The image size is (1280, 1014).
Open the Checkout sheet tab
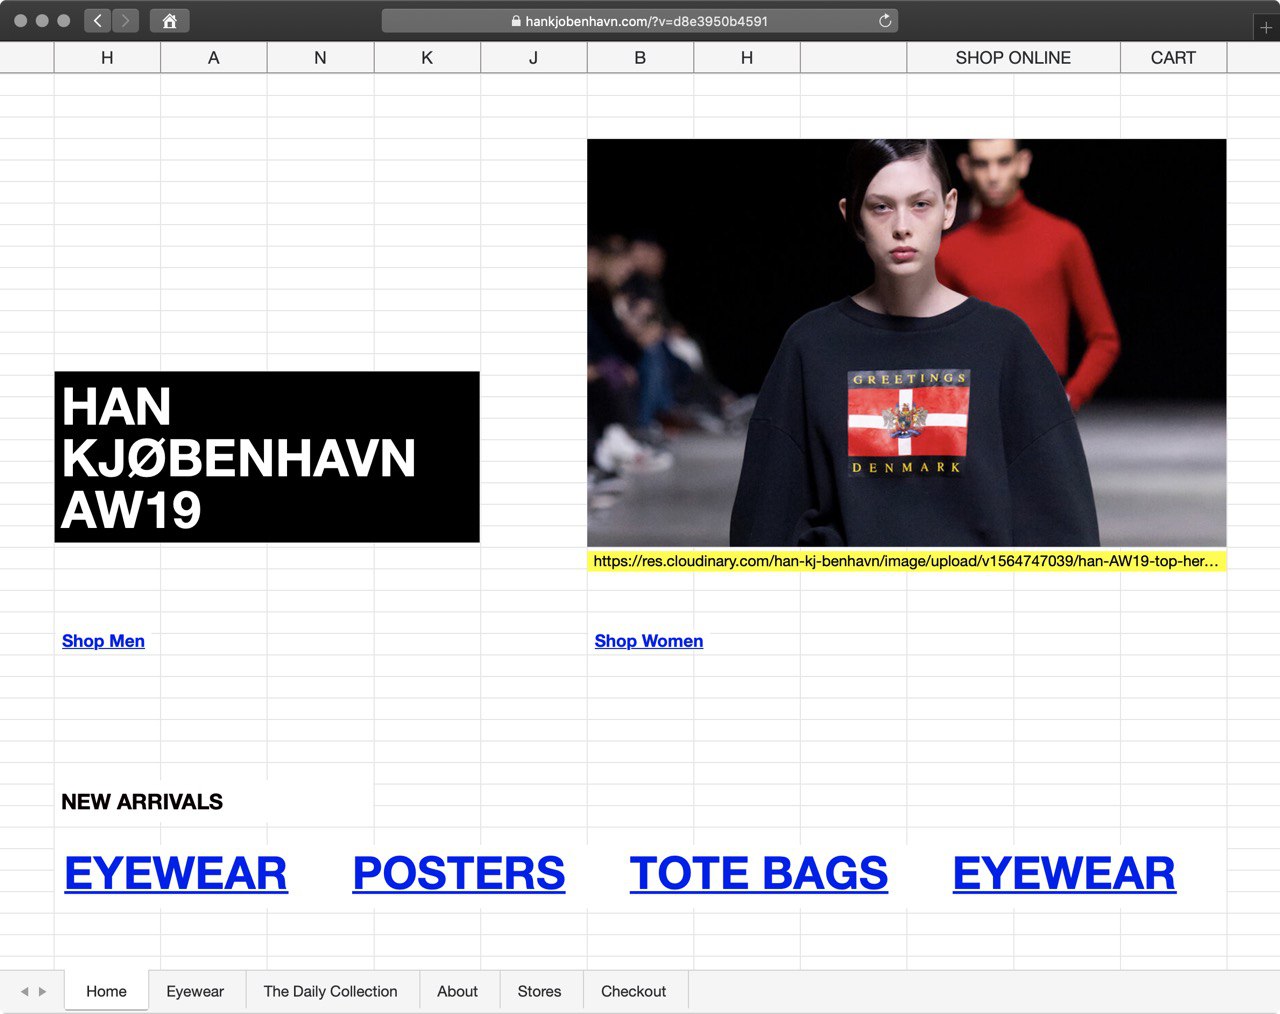pos(633,991)
